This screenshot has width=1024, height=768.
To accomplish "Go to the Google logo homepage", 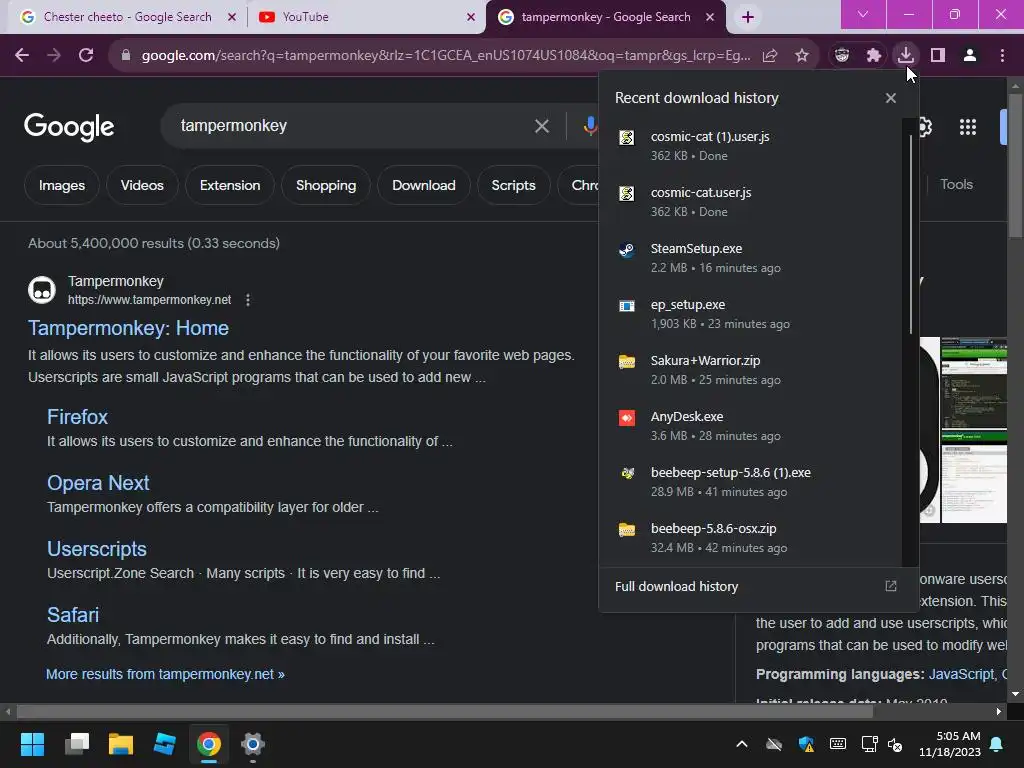I will 69,127.
